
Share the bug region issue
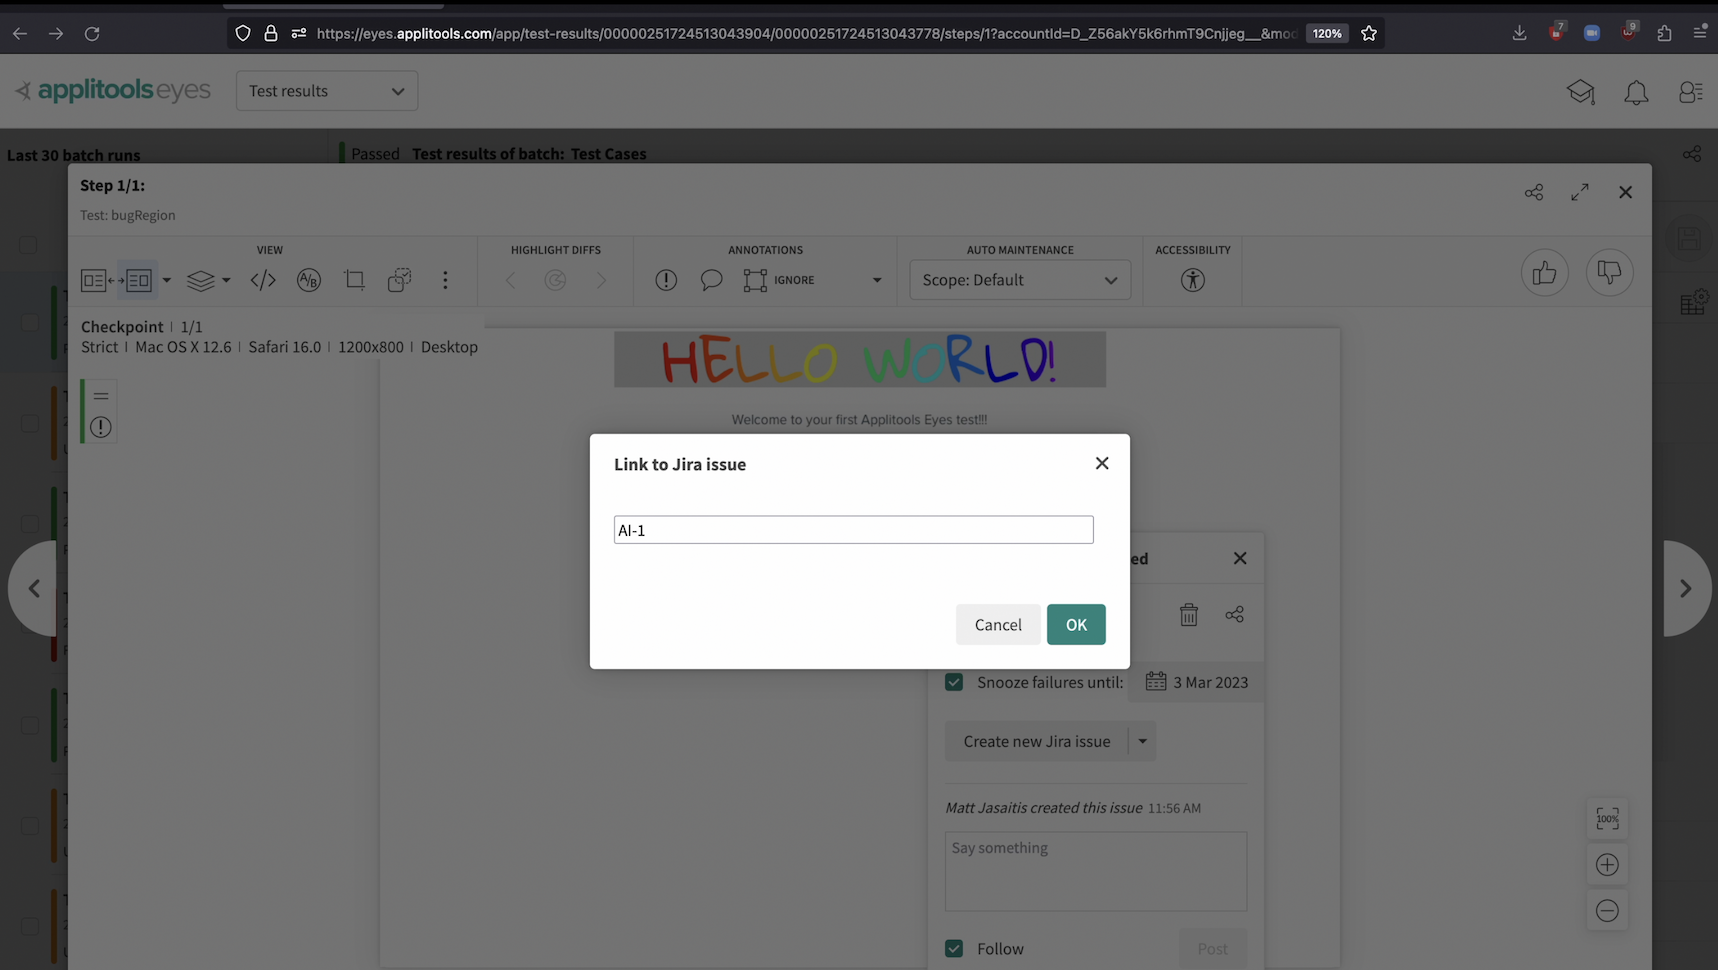pyautogui.click(x=1235, y=614)
